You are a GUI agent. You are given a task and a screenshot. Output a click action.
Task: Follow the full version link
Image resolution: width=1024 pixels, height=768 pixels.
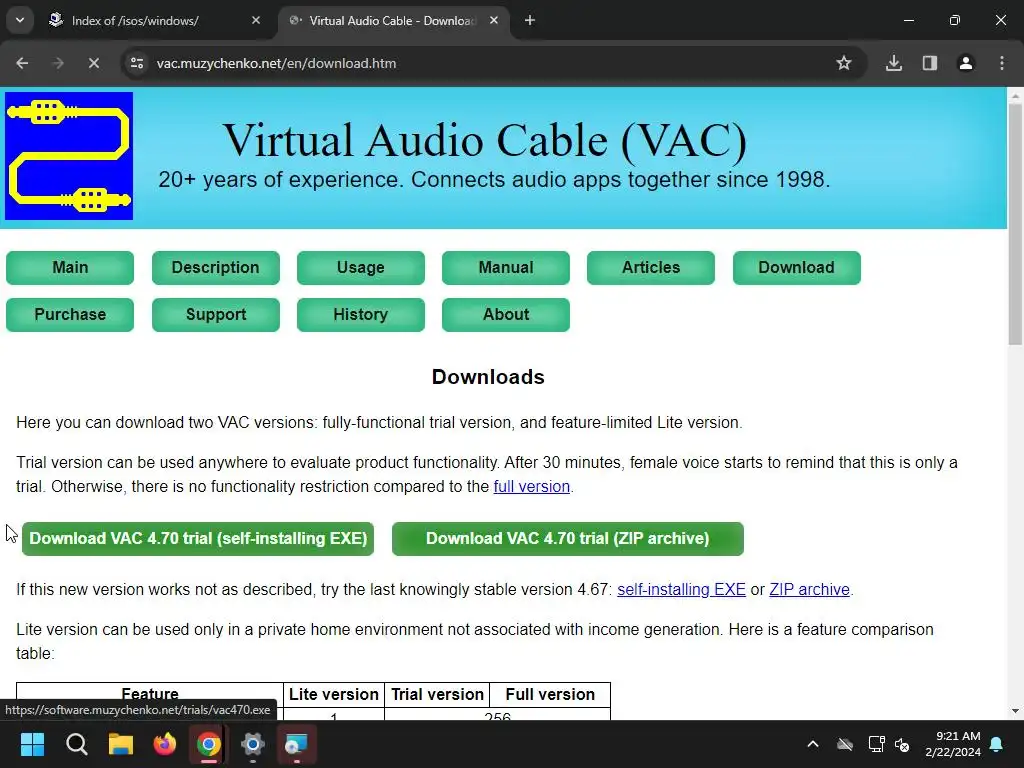532,487
